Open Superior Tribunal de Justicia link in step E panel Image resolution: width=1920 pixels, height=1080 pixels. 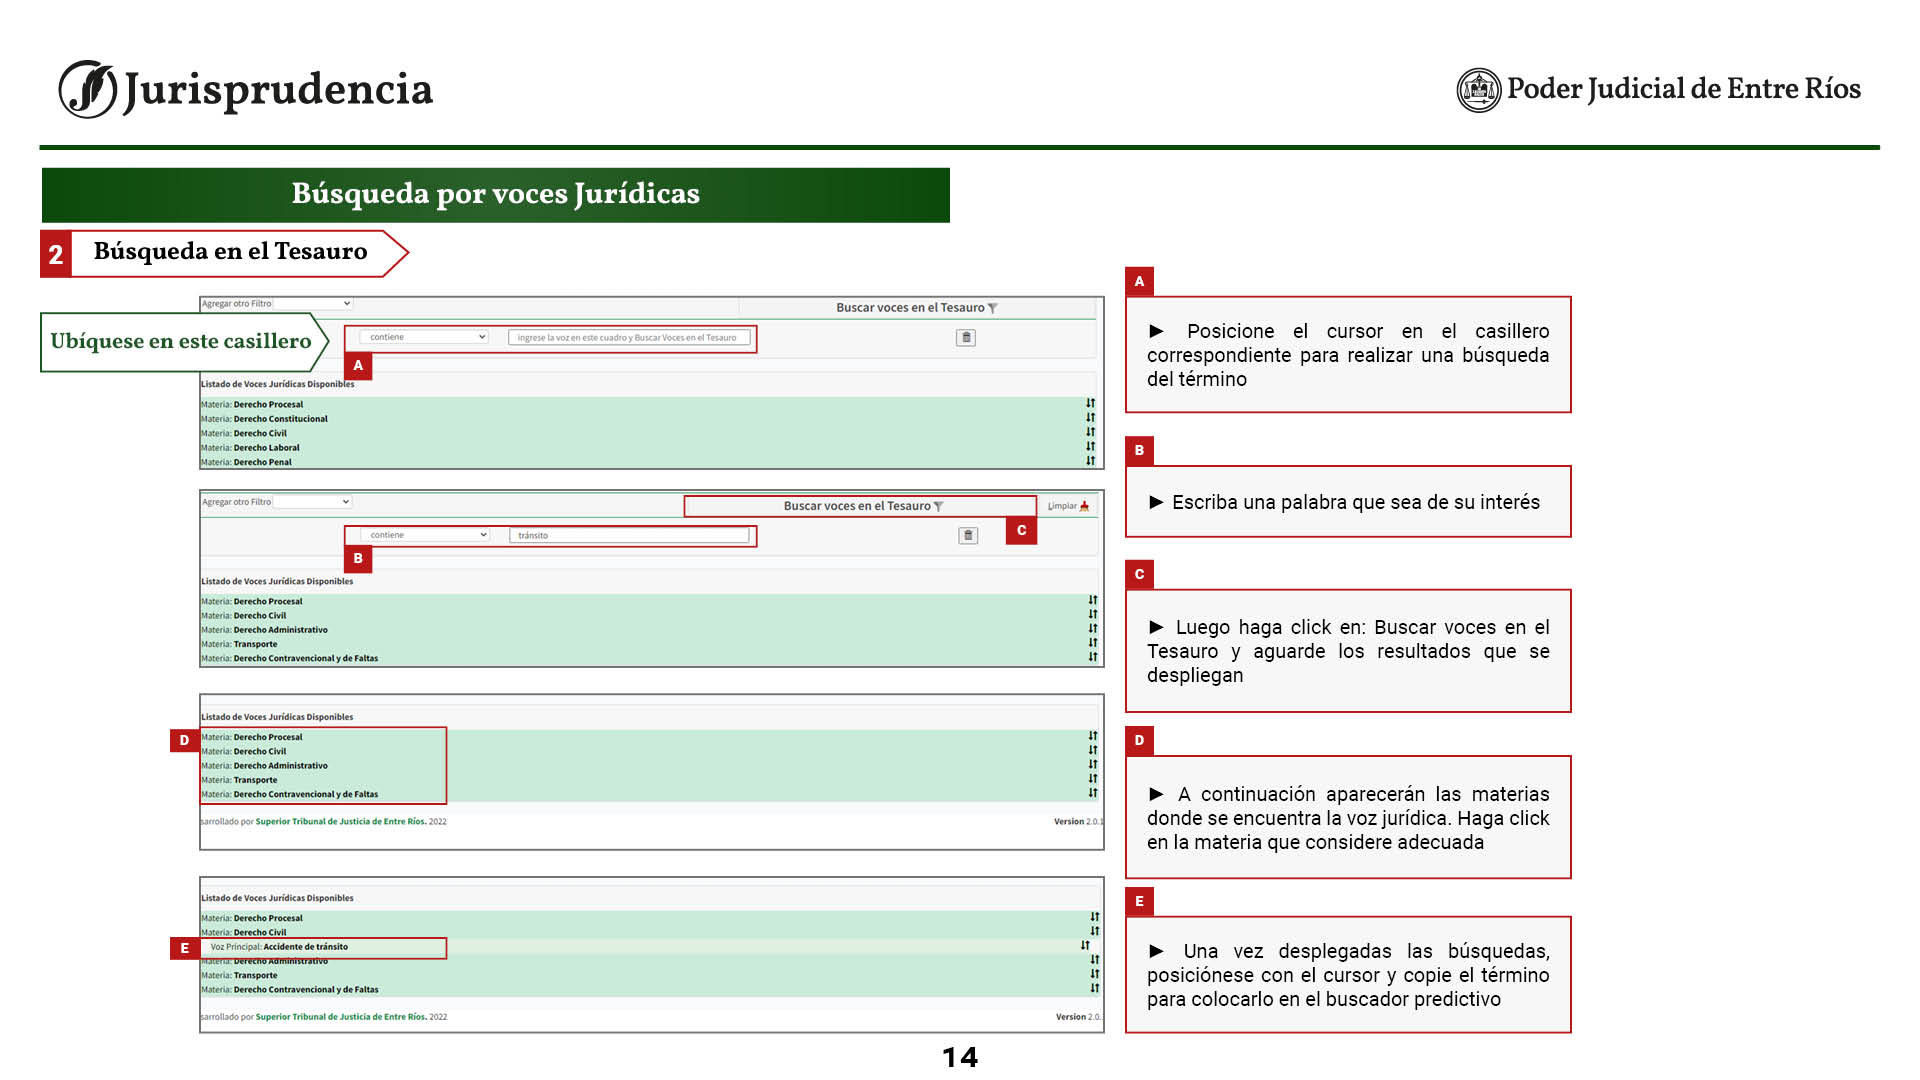point(341,1017)
